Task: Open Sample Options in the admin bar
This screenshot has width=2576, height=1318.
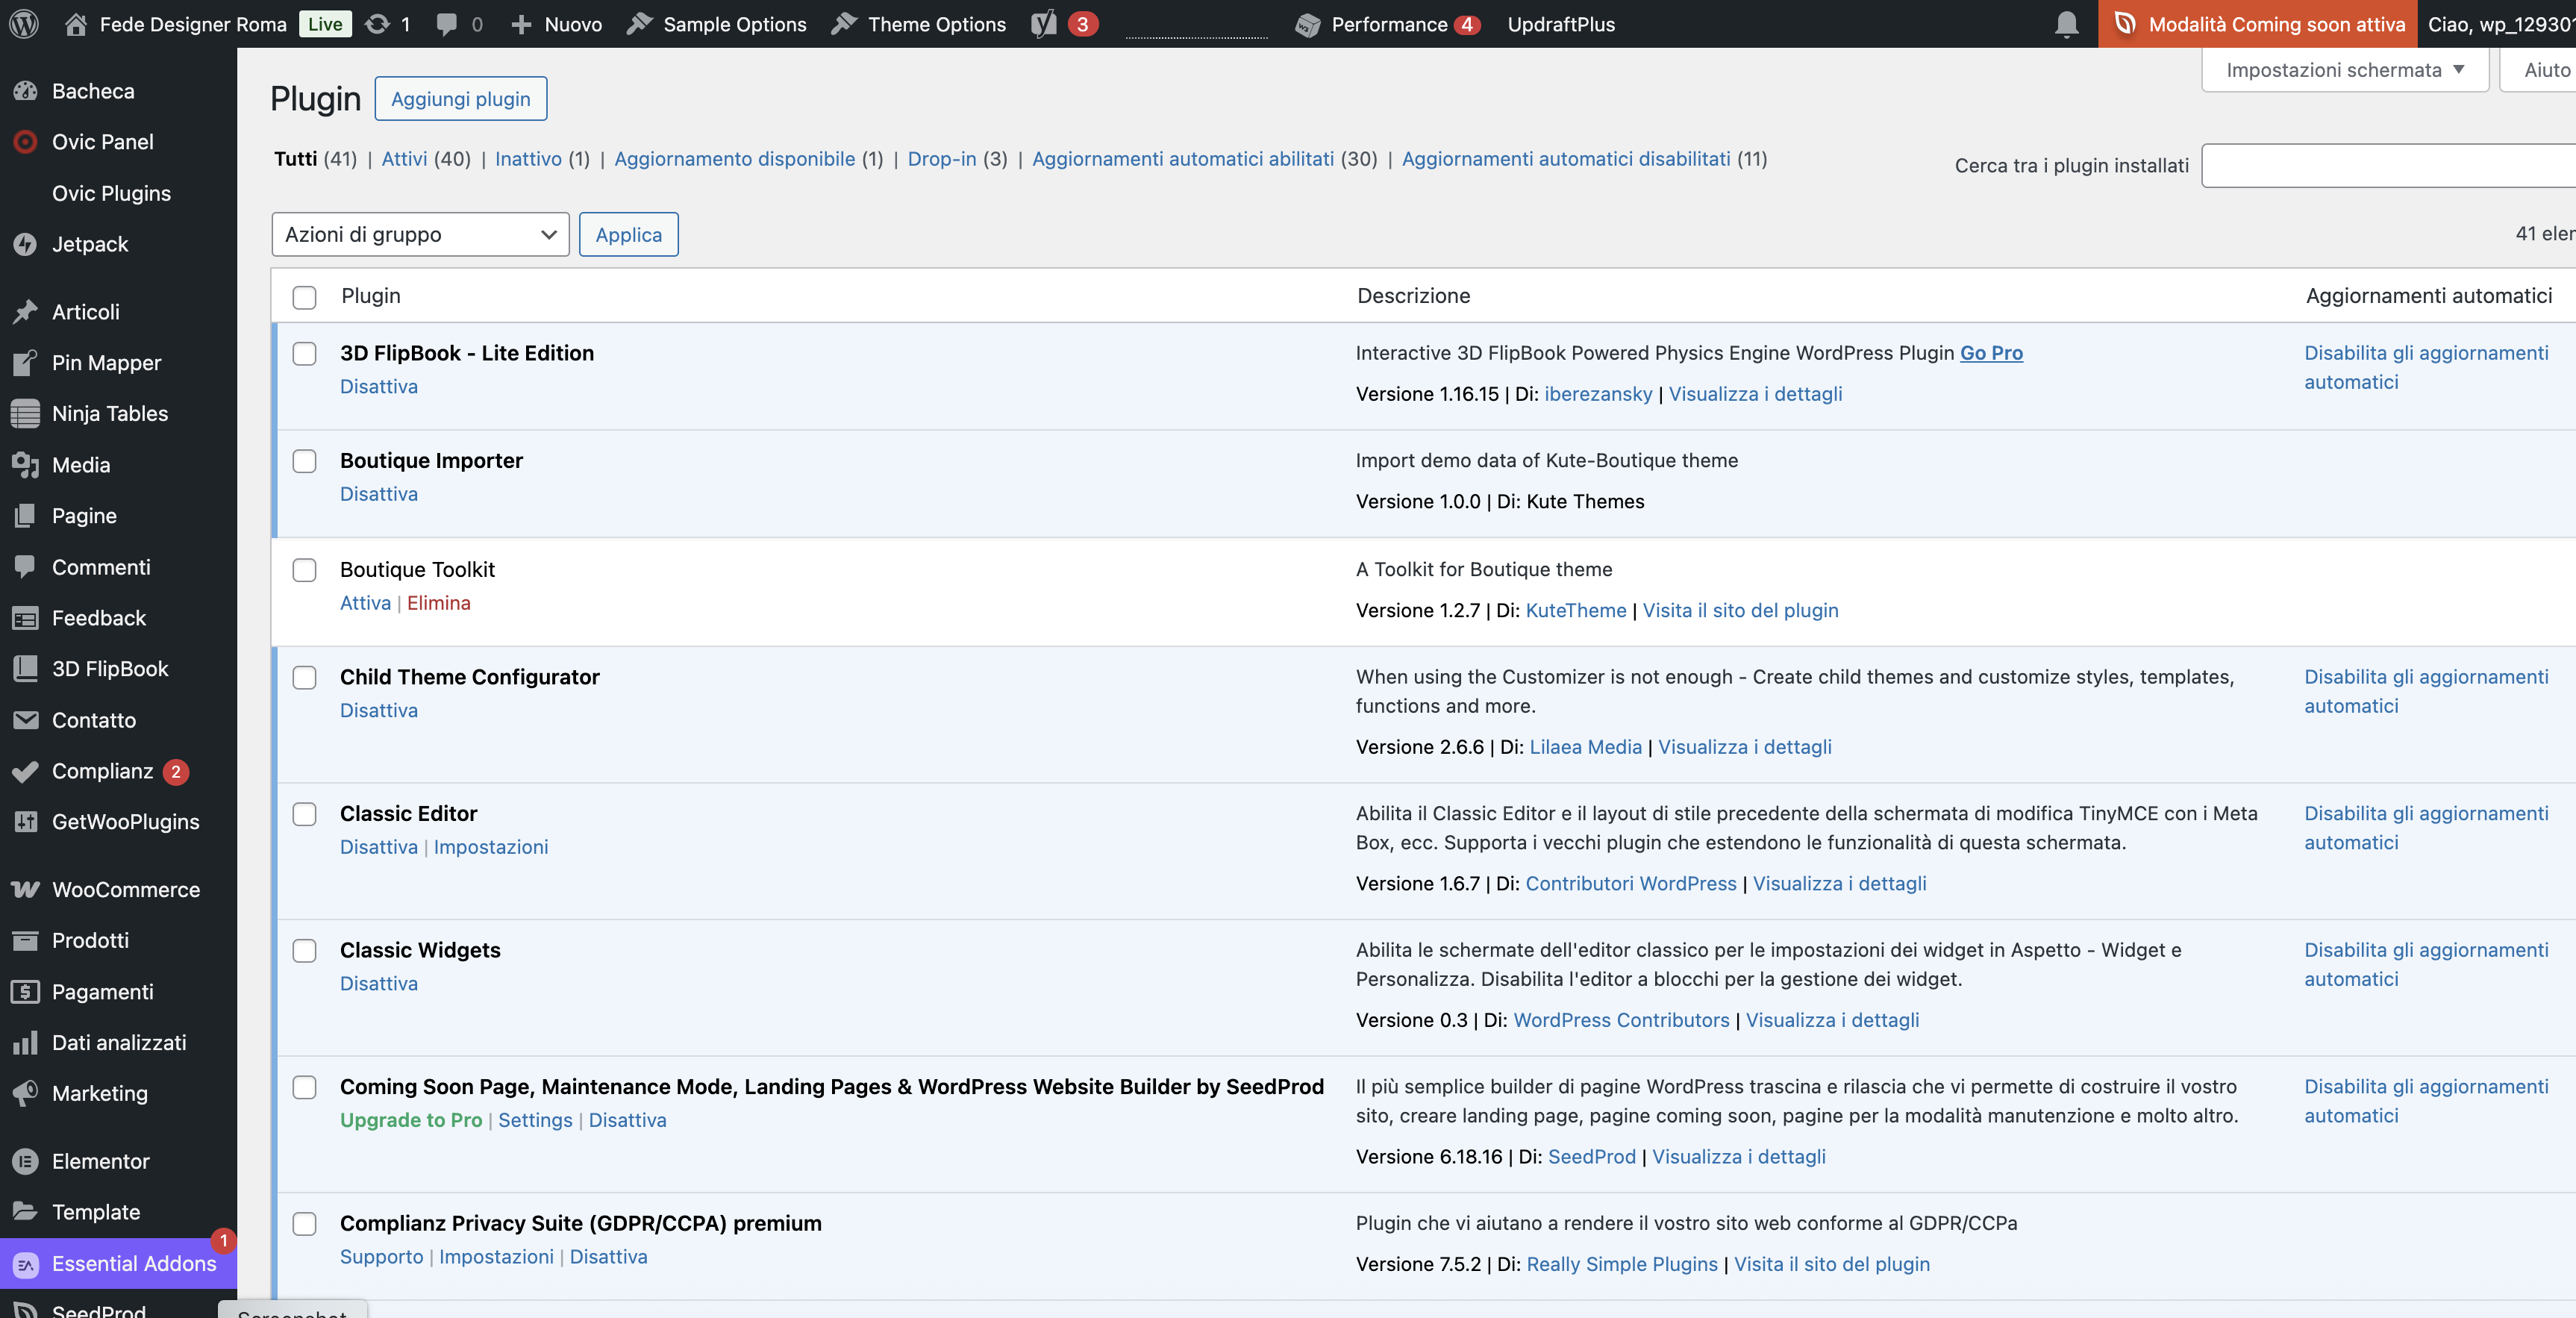Action: (716, 24)
